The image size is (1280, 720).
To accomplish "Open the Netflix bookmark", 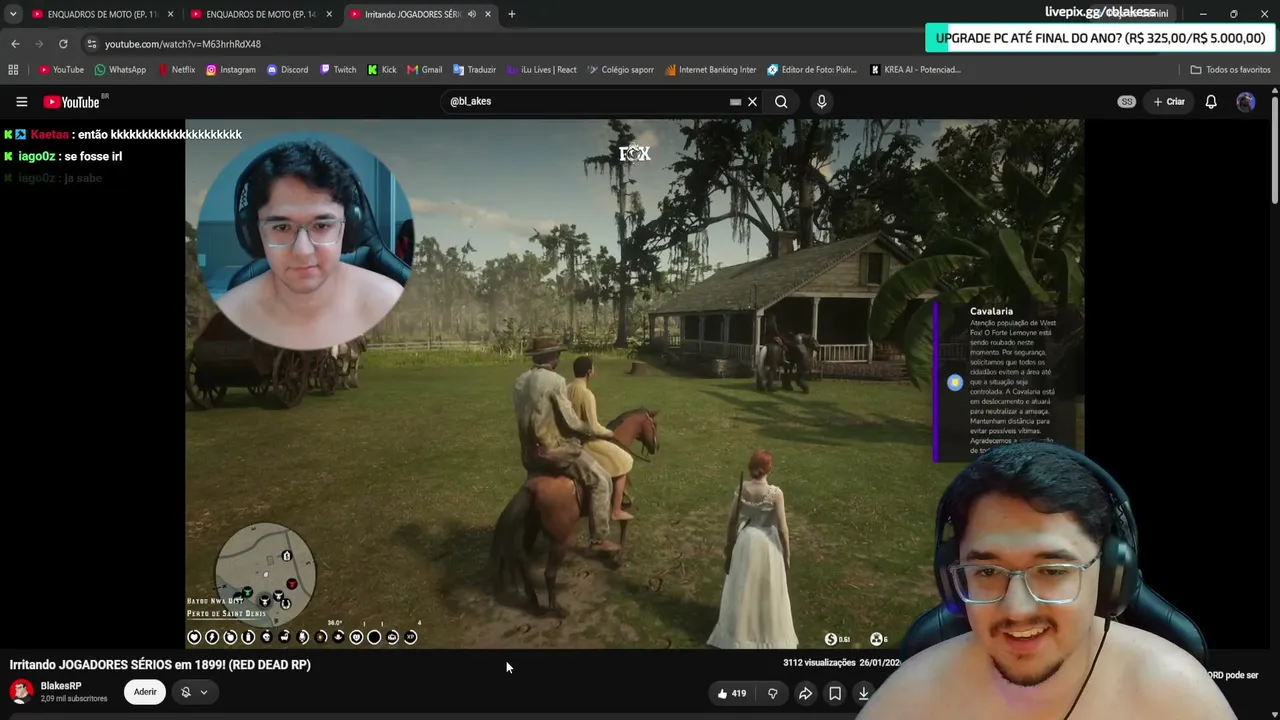I will 177,70.
